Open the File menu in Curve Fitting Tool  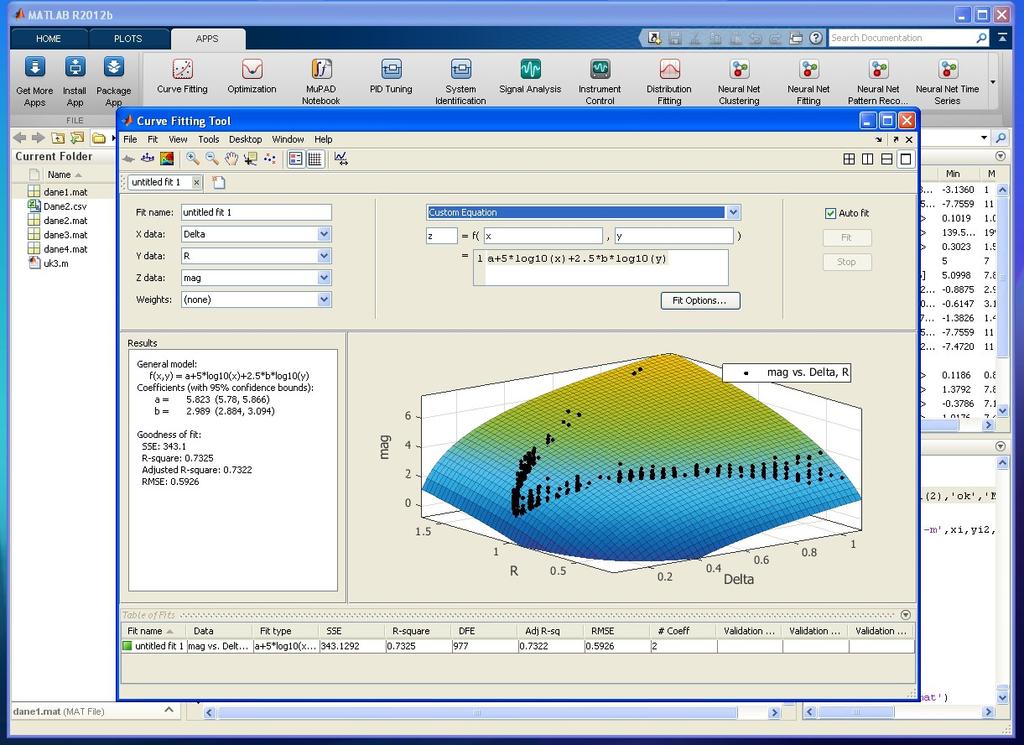point(130,139)
